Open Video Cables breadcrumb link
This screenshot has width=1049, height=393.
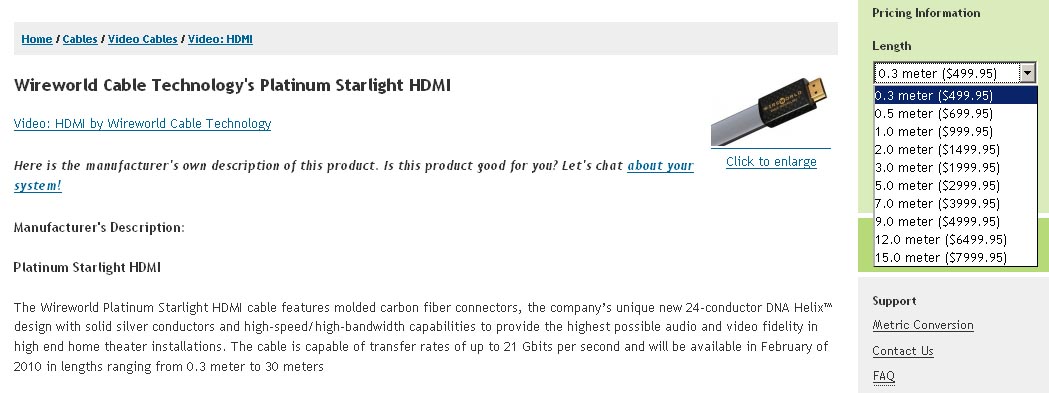click(x=142, y=39)
